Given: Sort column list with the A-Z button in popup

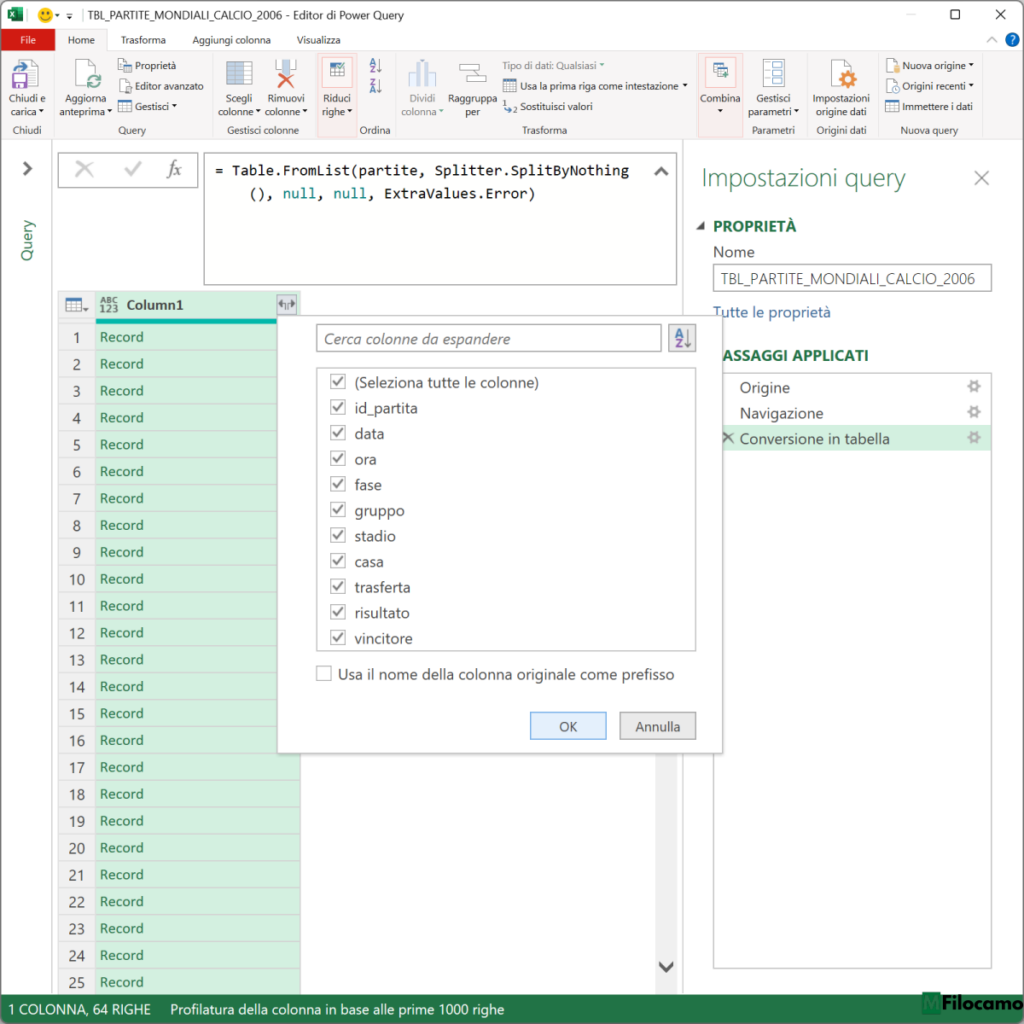Looking at the screenshot, I should (682, 338).
